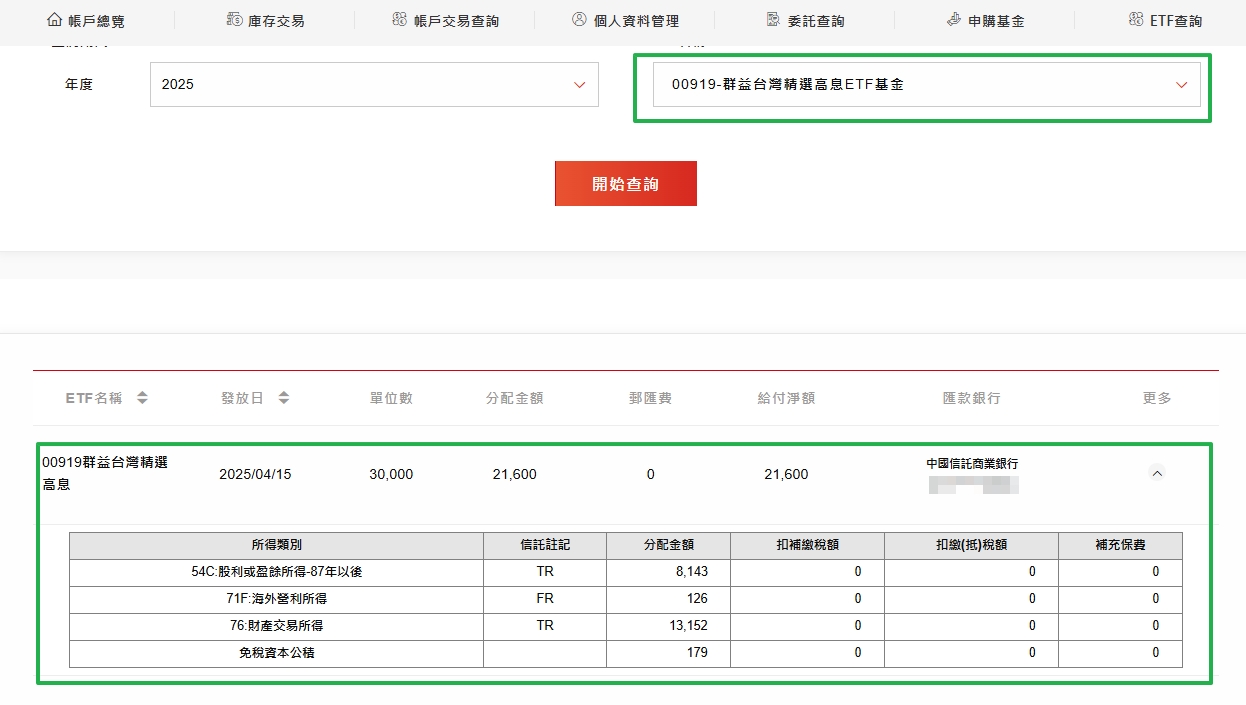Collapse the 00919 row details chevron
Screen dimensions: 1246x705
tap(1157, 474)
